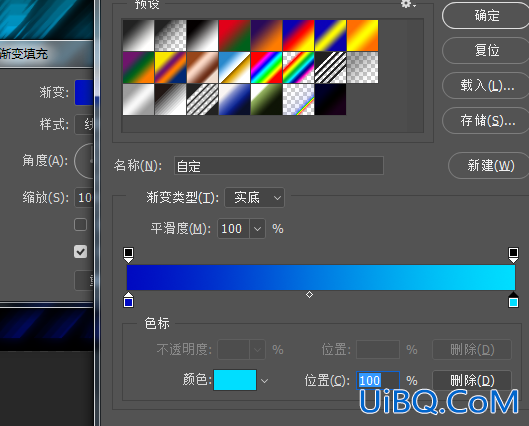Select the dark blue color stop
Viewport: 529px width, 426px height.
[128, 300]
